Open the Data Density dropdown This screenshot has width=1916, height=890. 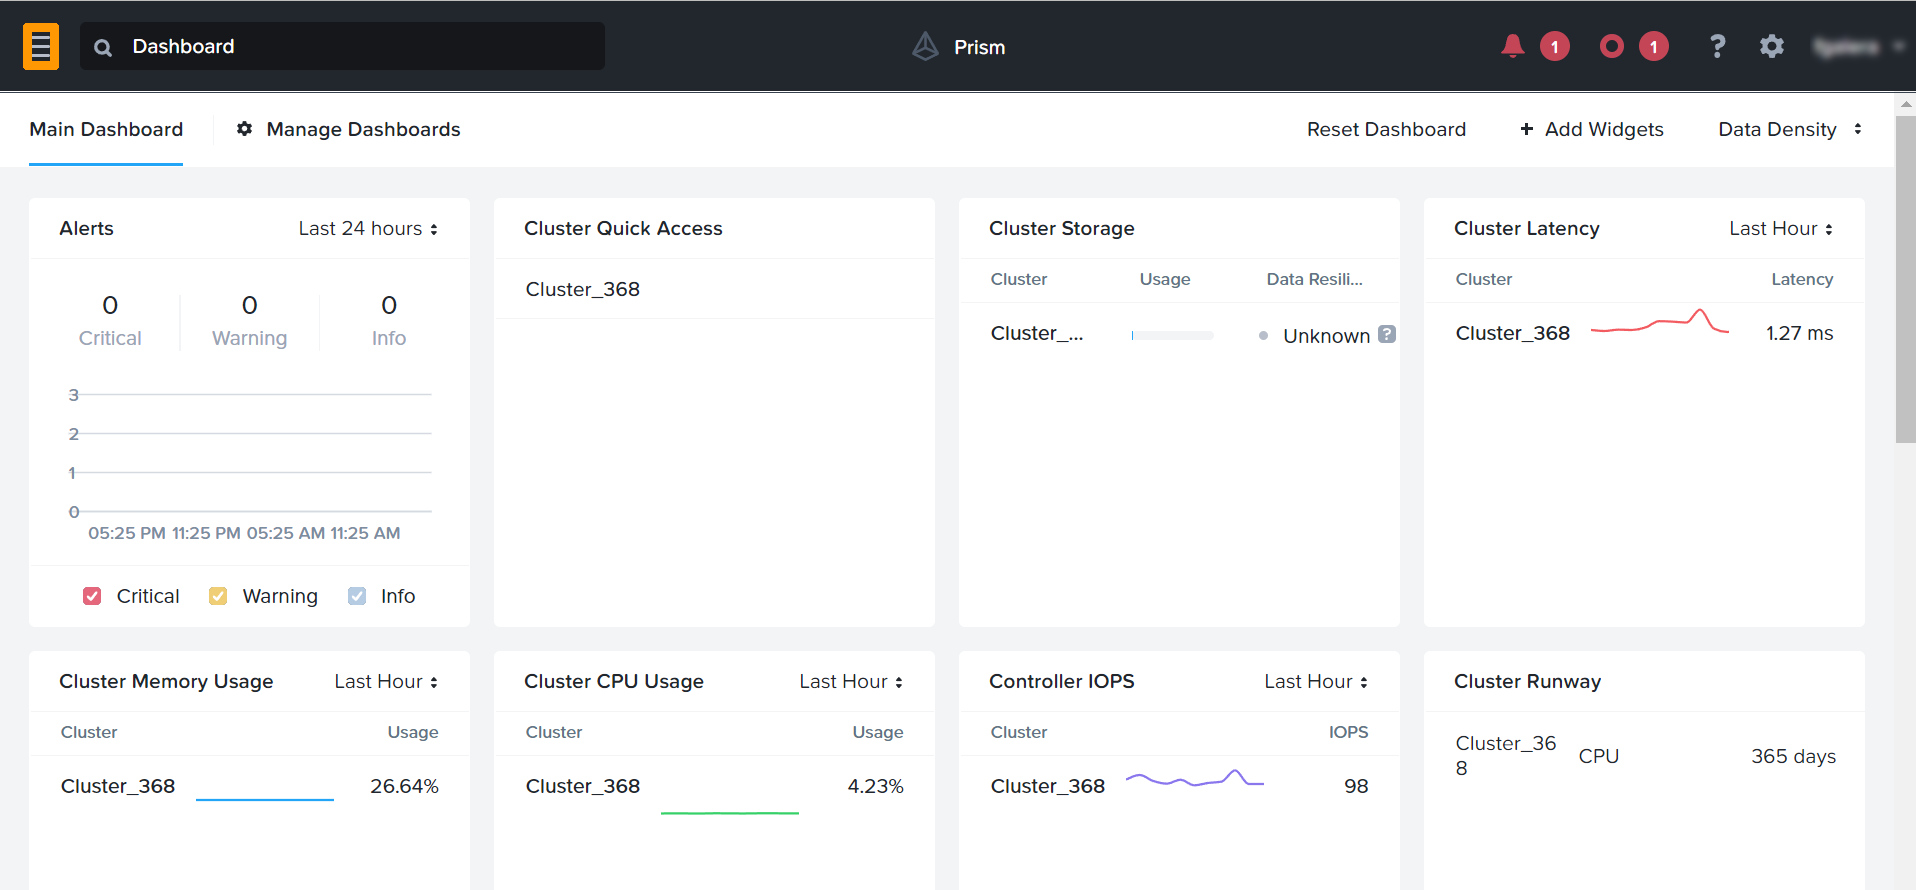1789,129
